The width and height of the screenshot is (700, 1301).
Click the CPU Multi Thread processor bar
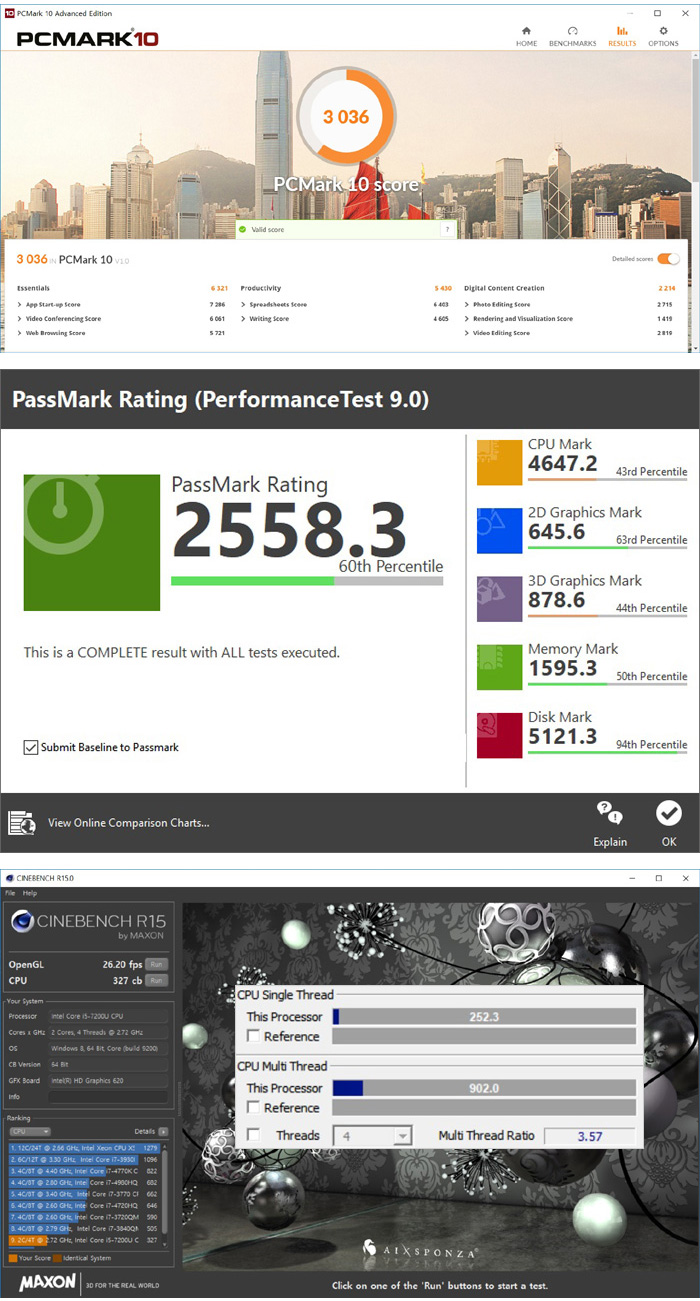click(x=484, y=1088)
